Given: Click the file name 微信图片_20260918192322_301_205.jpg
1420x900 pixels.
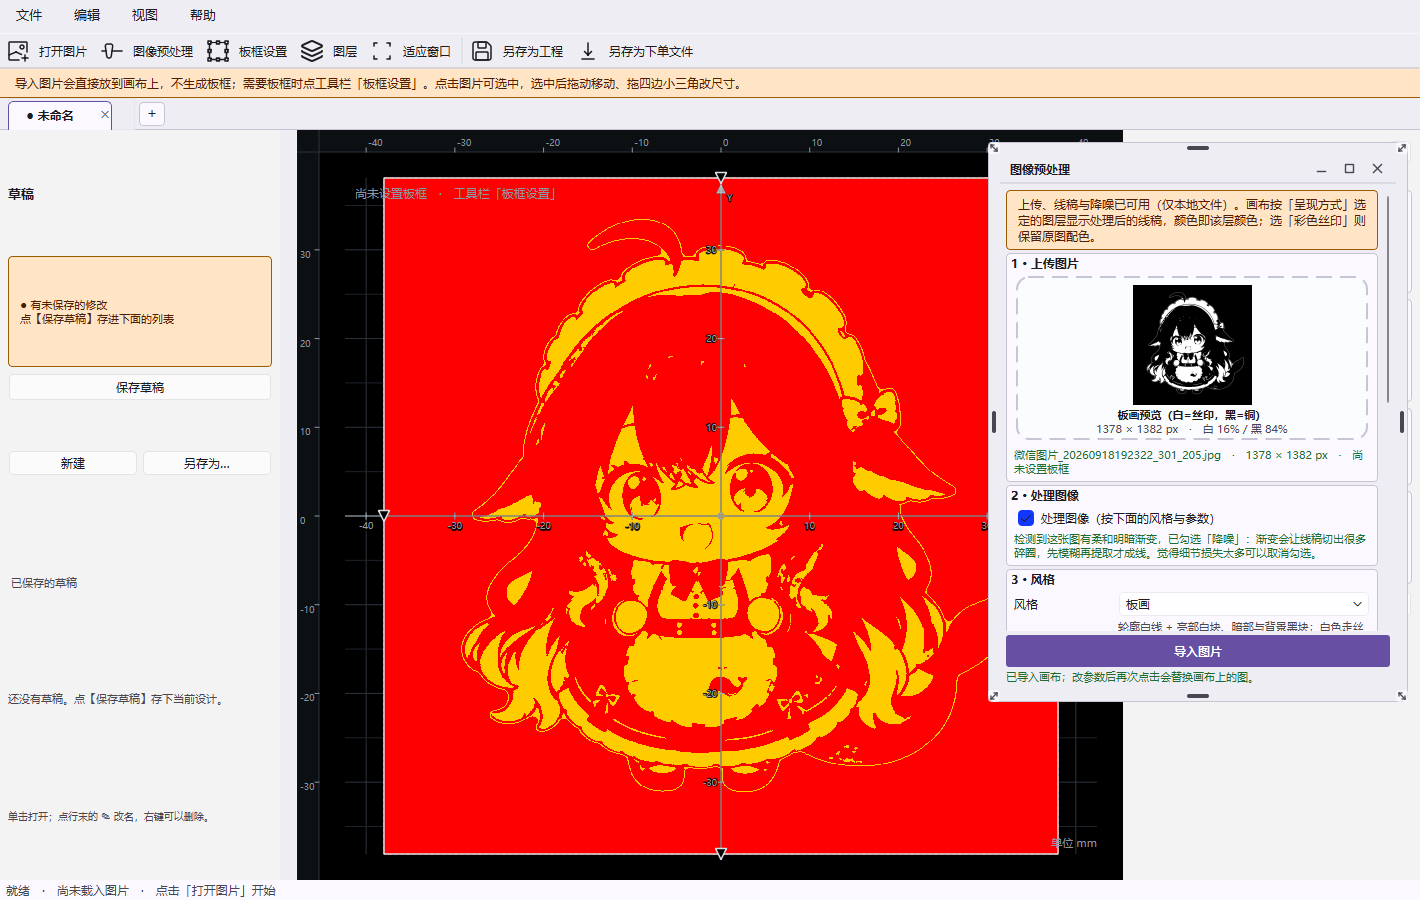Looking at the screenshot, I should click(x=1117, y=455).
